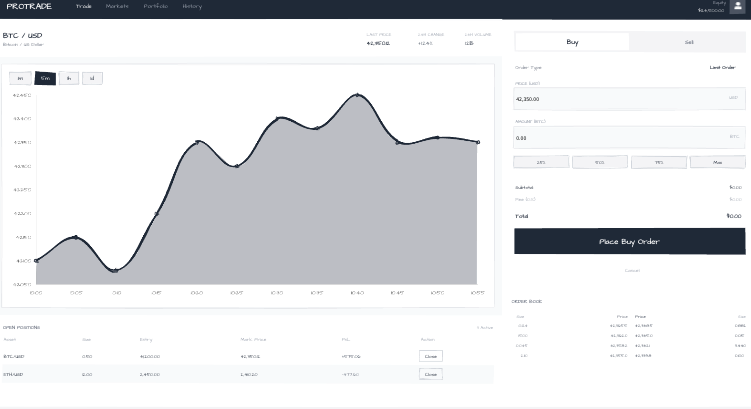751x409 pixels.
Task: Select the BTC / USD pair title
Action: coord(23,35)
